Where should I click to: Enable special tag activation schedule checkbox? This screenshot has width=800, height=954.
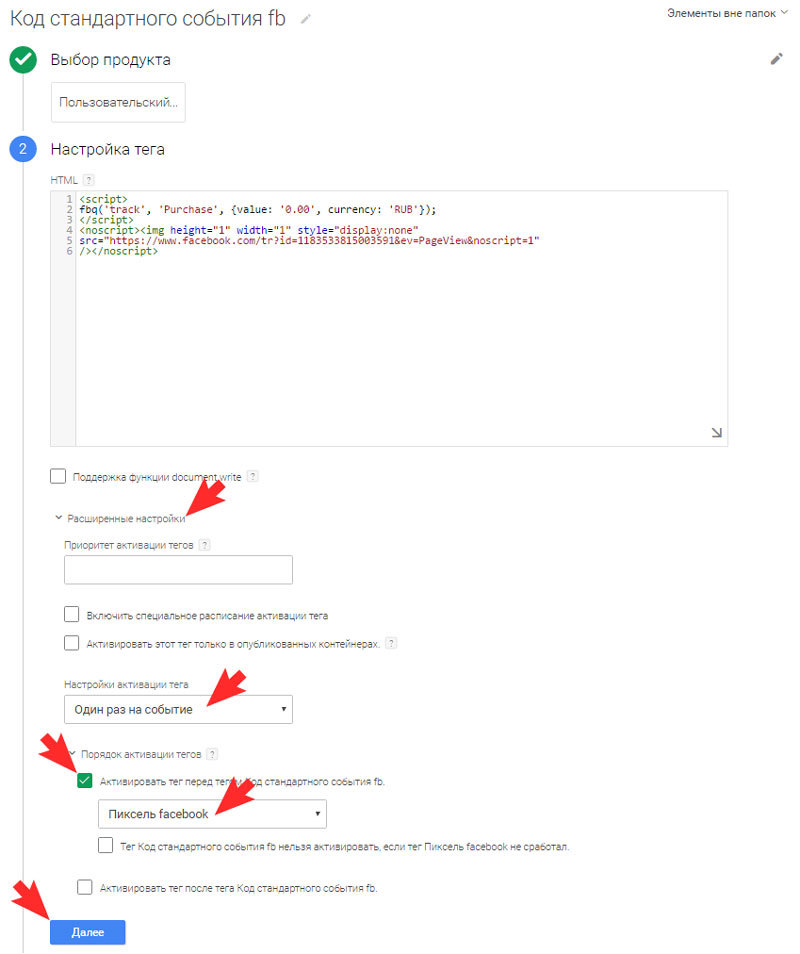(72, 614)
